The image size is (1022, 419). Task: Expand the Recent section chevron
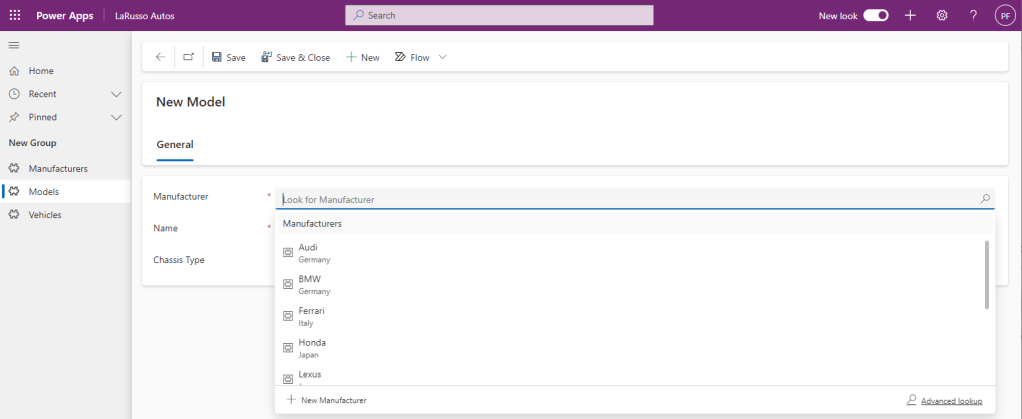pyautogui.click(x=116, y=94)
